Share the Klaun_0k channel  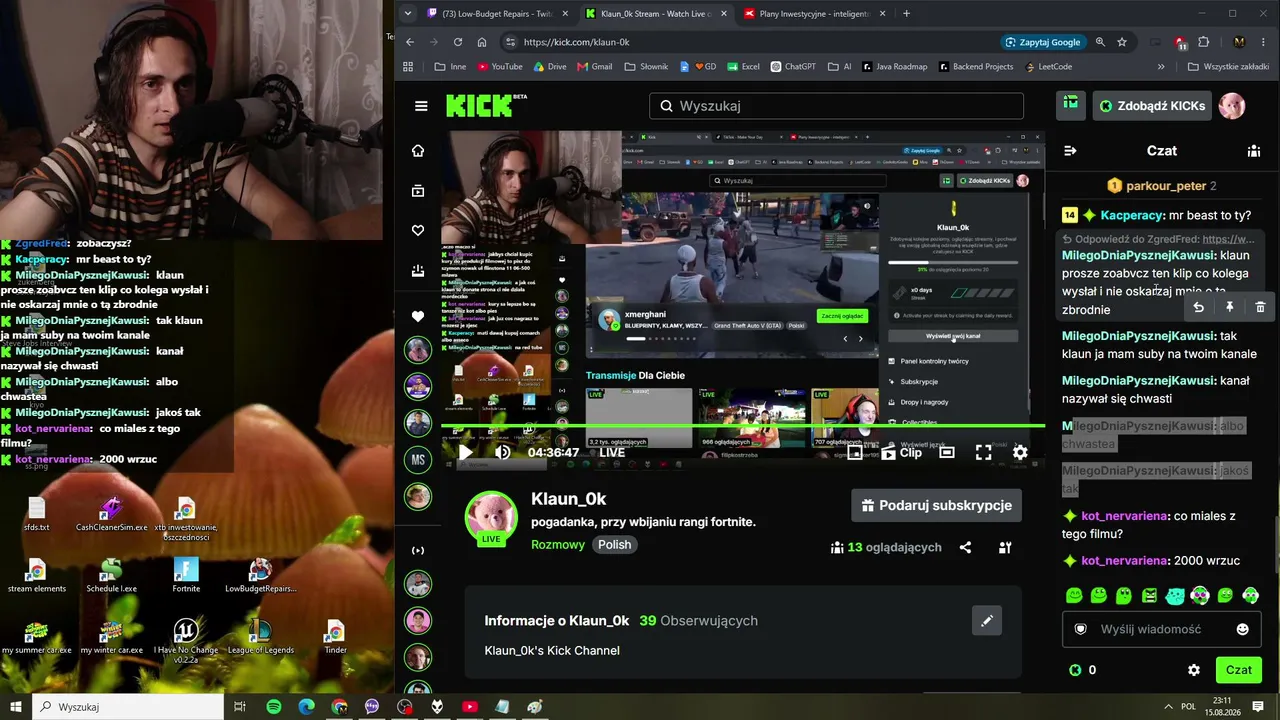tap(965, 547)
